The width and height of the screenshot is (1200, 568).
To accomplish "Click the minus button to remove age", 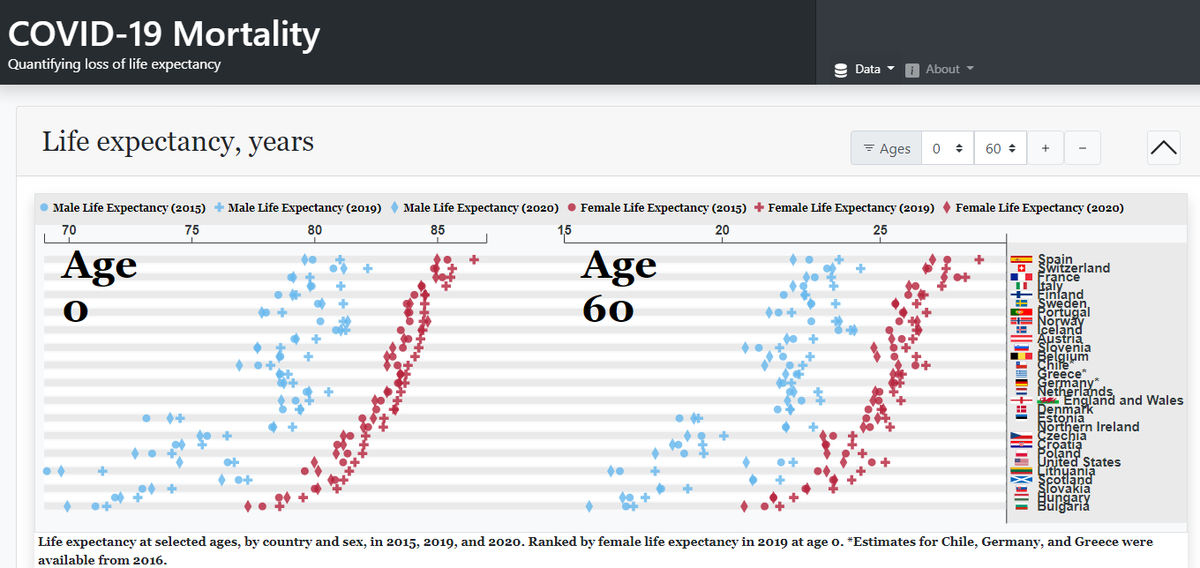I will pos(1083,148).
